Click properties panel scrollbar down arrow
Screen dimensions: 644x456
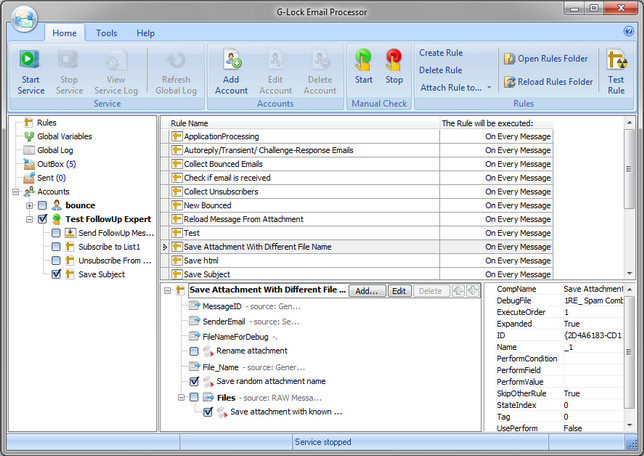629,425
